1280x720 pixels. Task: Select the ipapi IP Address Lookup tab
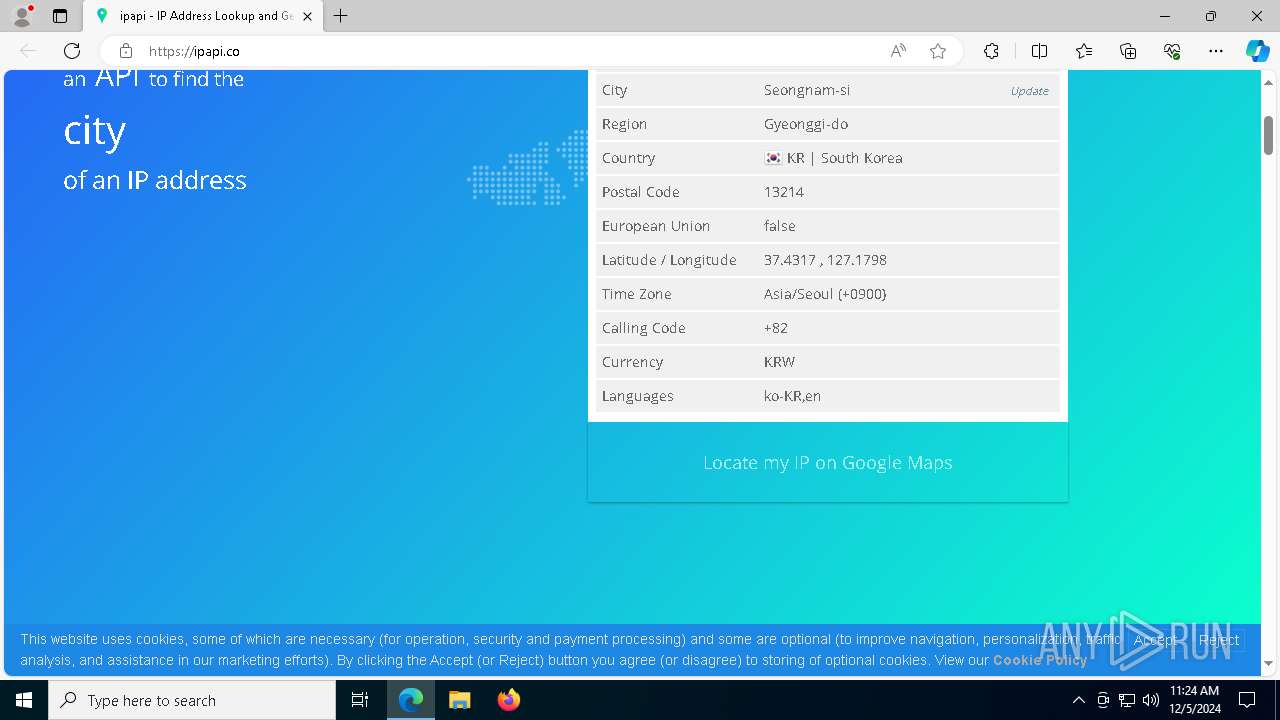(203, 16)
